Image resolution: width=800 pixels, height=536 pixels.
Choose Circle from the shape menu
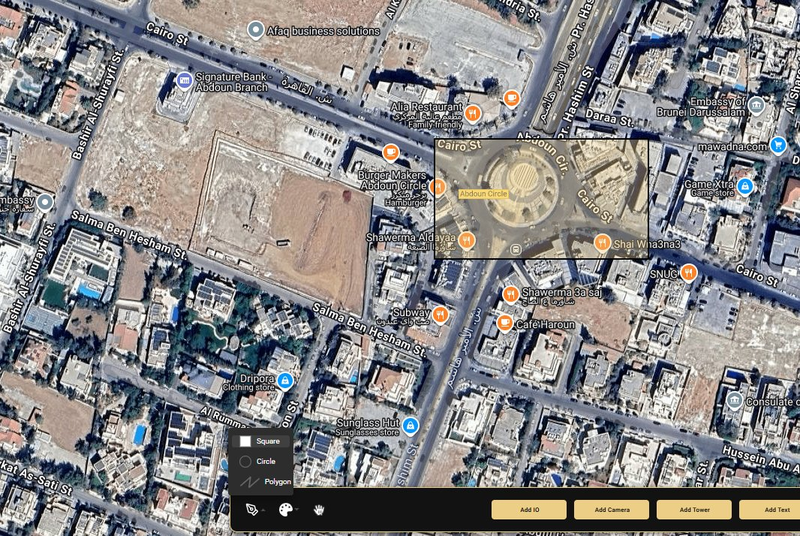pyautogui.click(x=260, y=461)
